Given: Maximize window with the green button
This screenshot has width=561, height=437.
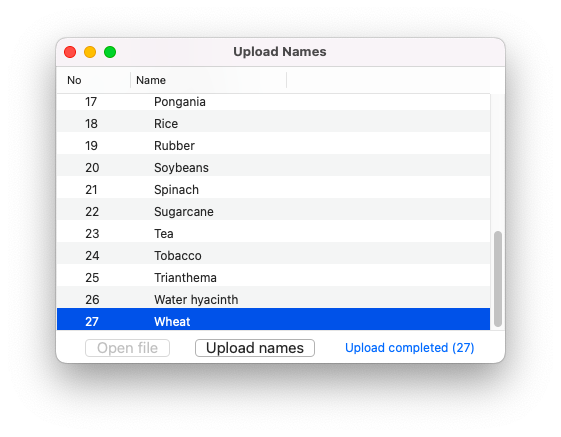Looking at the screenshot, I should point(110,52).
